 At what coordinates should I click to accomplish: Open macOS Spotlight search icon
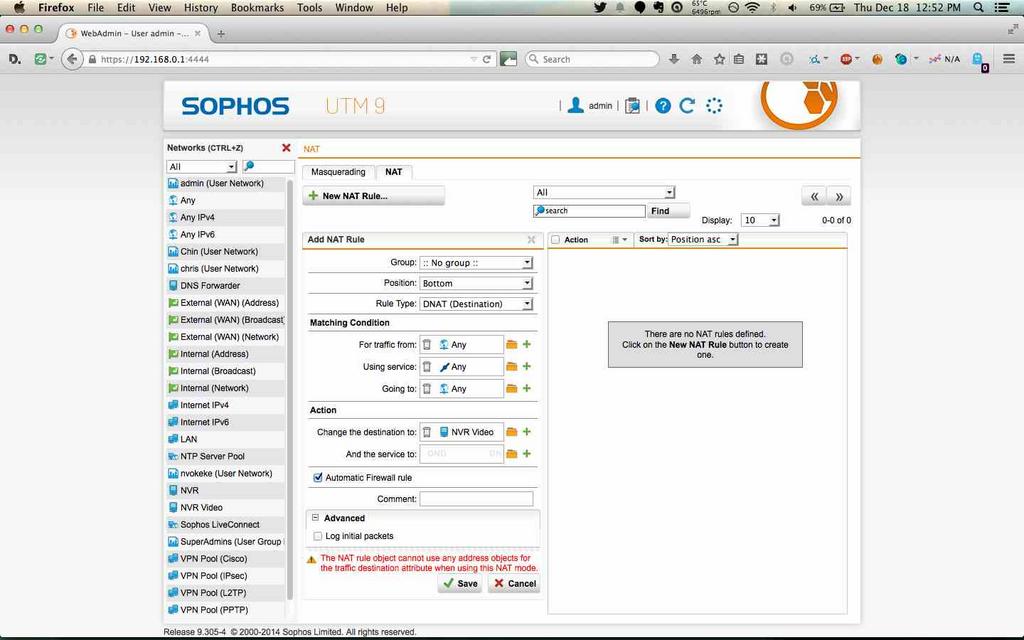[x=978, y=8]
